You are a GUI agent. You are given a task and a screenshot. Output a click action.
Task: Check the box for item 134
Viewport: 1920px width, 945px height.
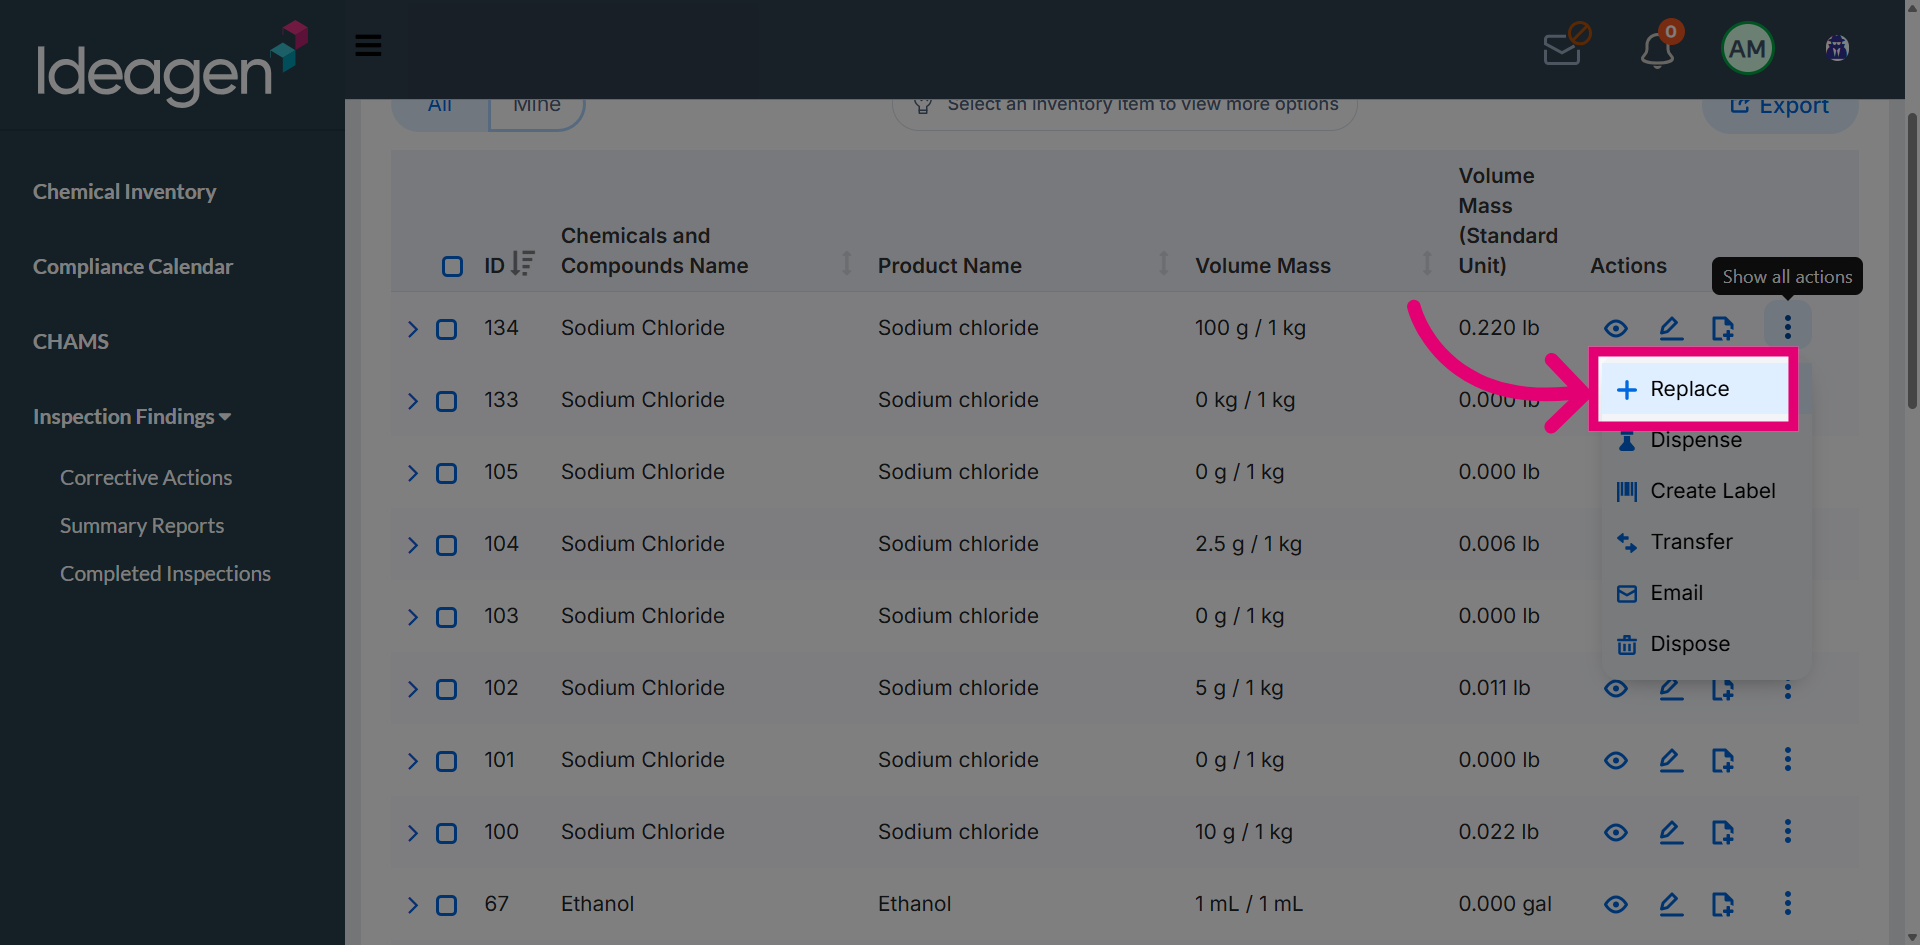(x=446, y=329)
